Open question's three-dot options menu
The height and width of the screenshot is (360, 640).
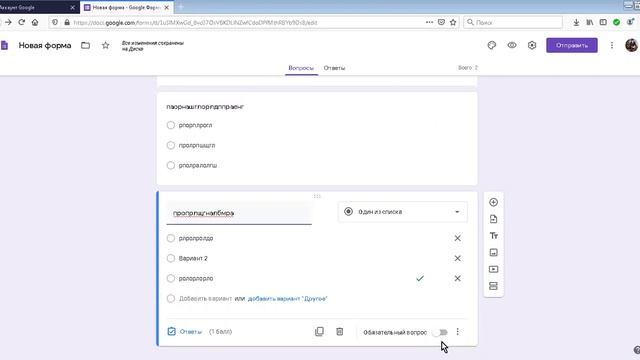458,332
